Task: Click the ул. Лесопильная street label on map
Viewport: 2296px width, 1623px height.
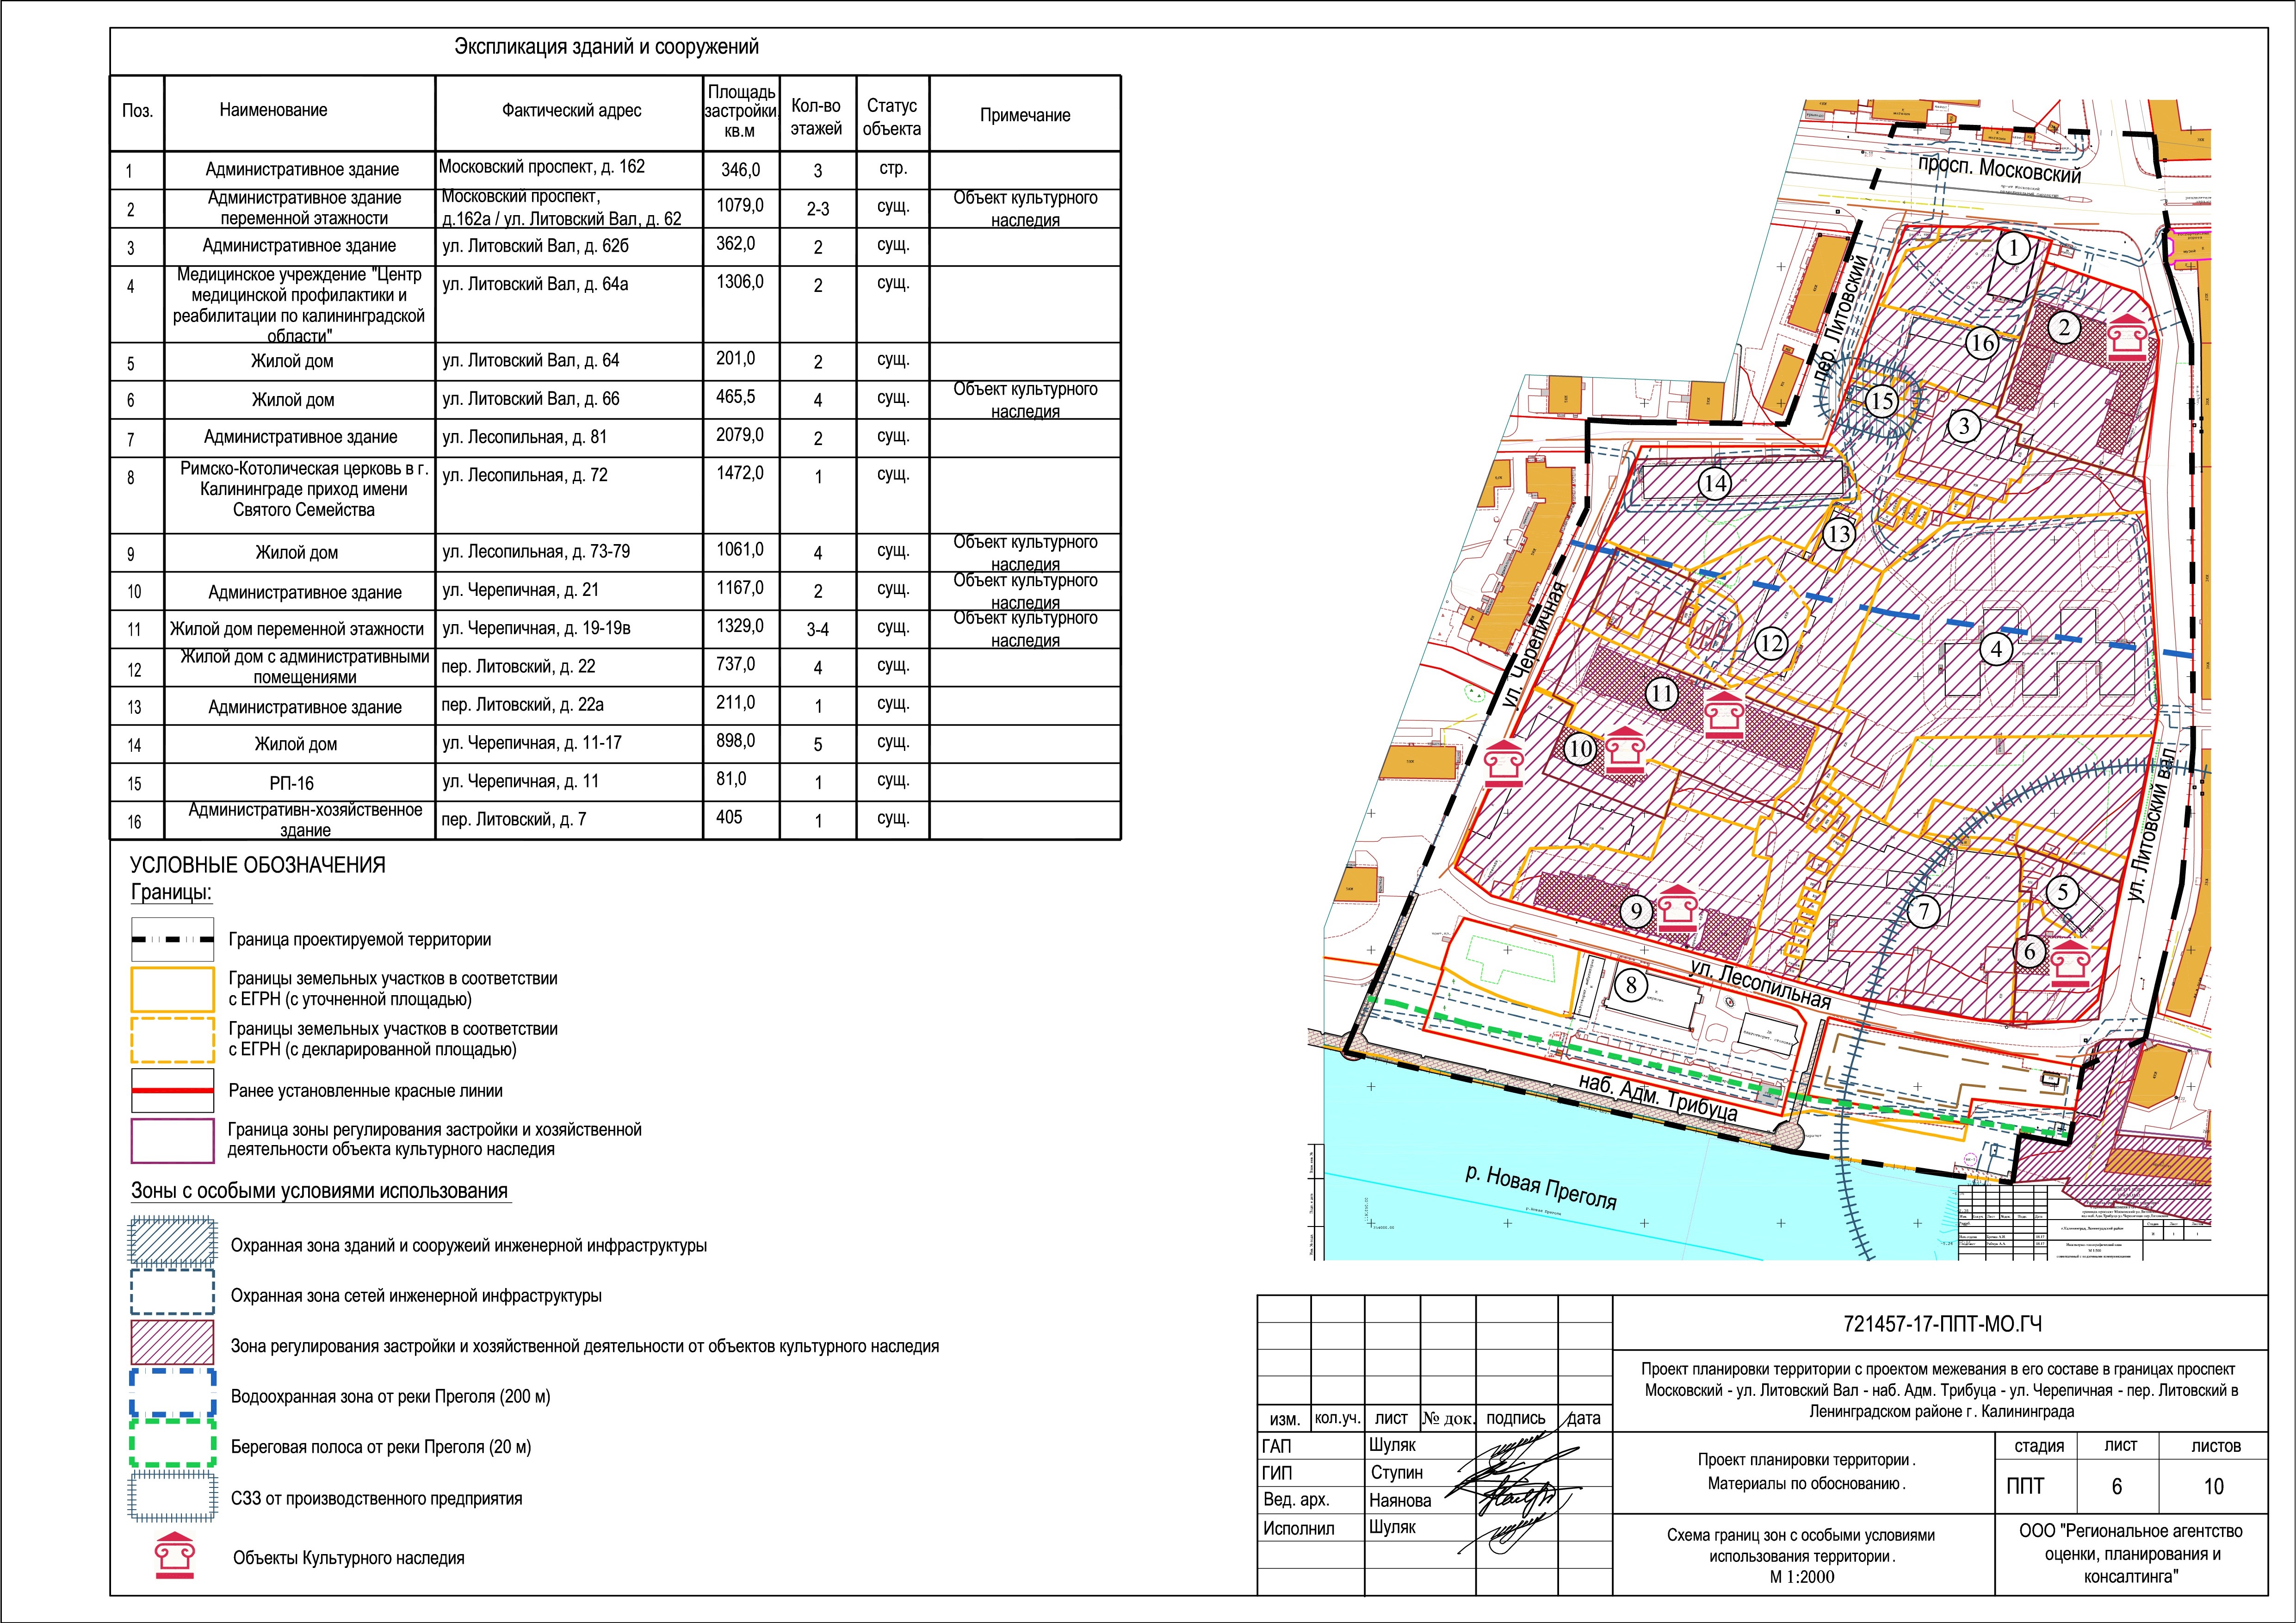Action: click(1760, 984)
